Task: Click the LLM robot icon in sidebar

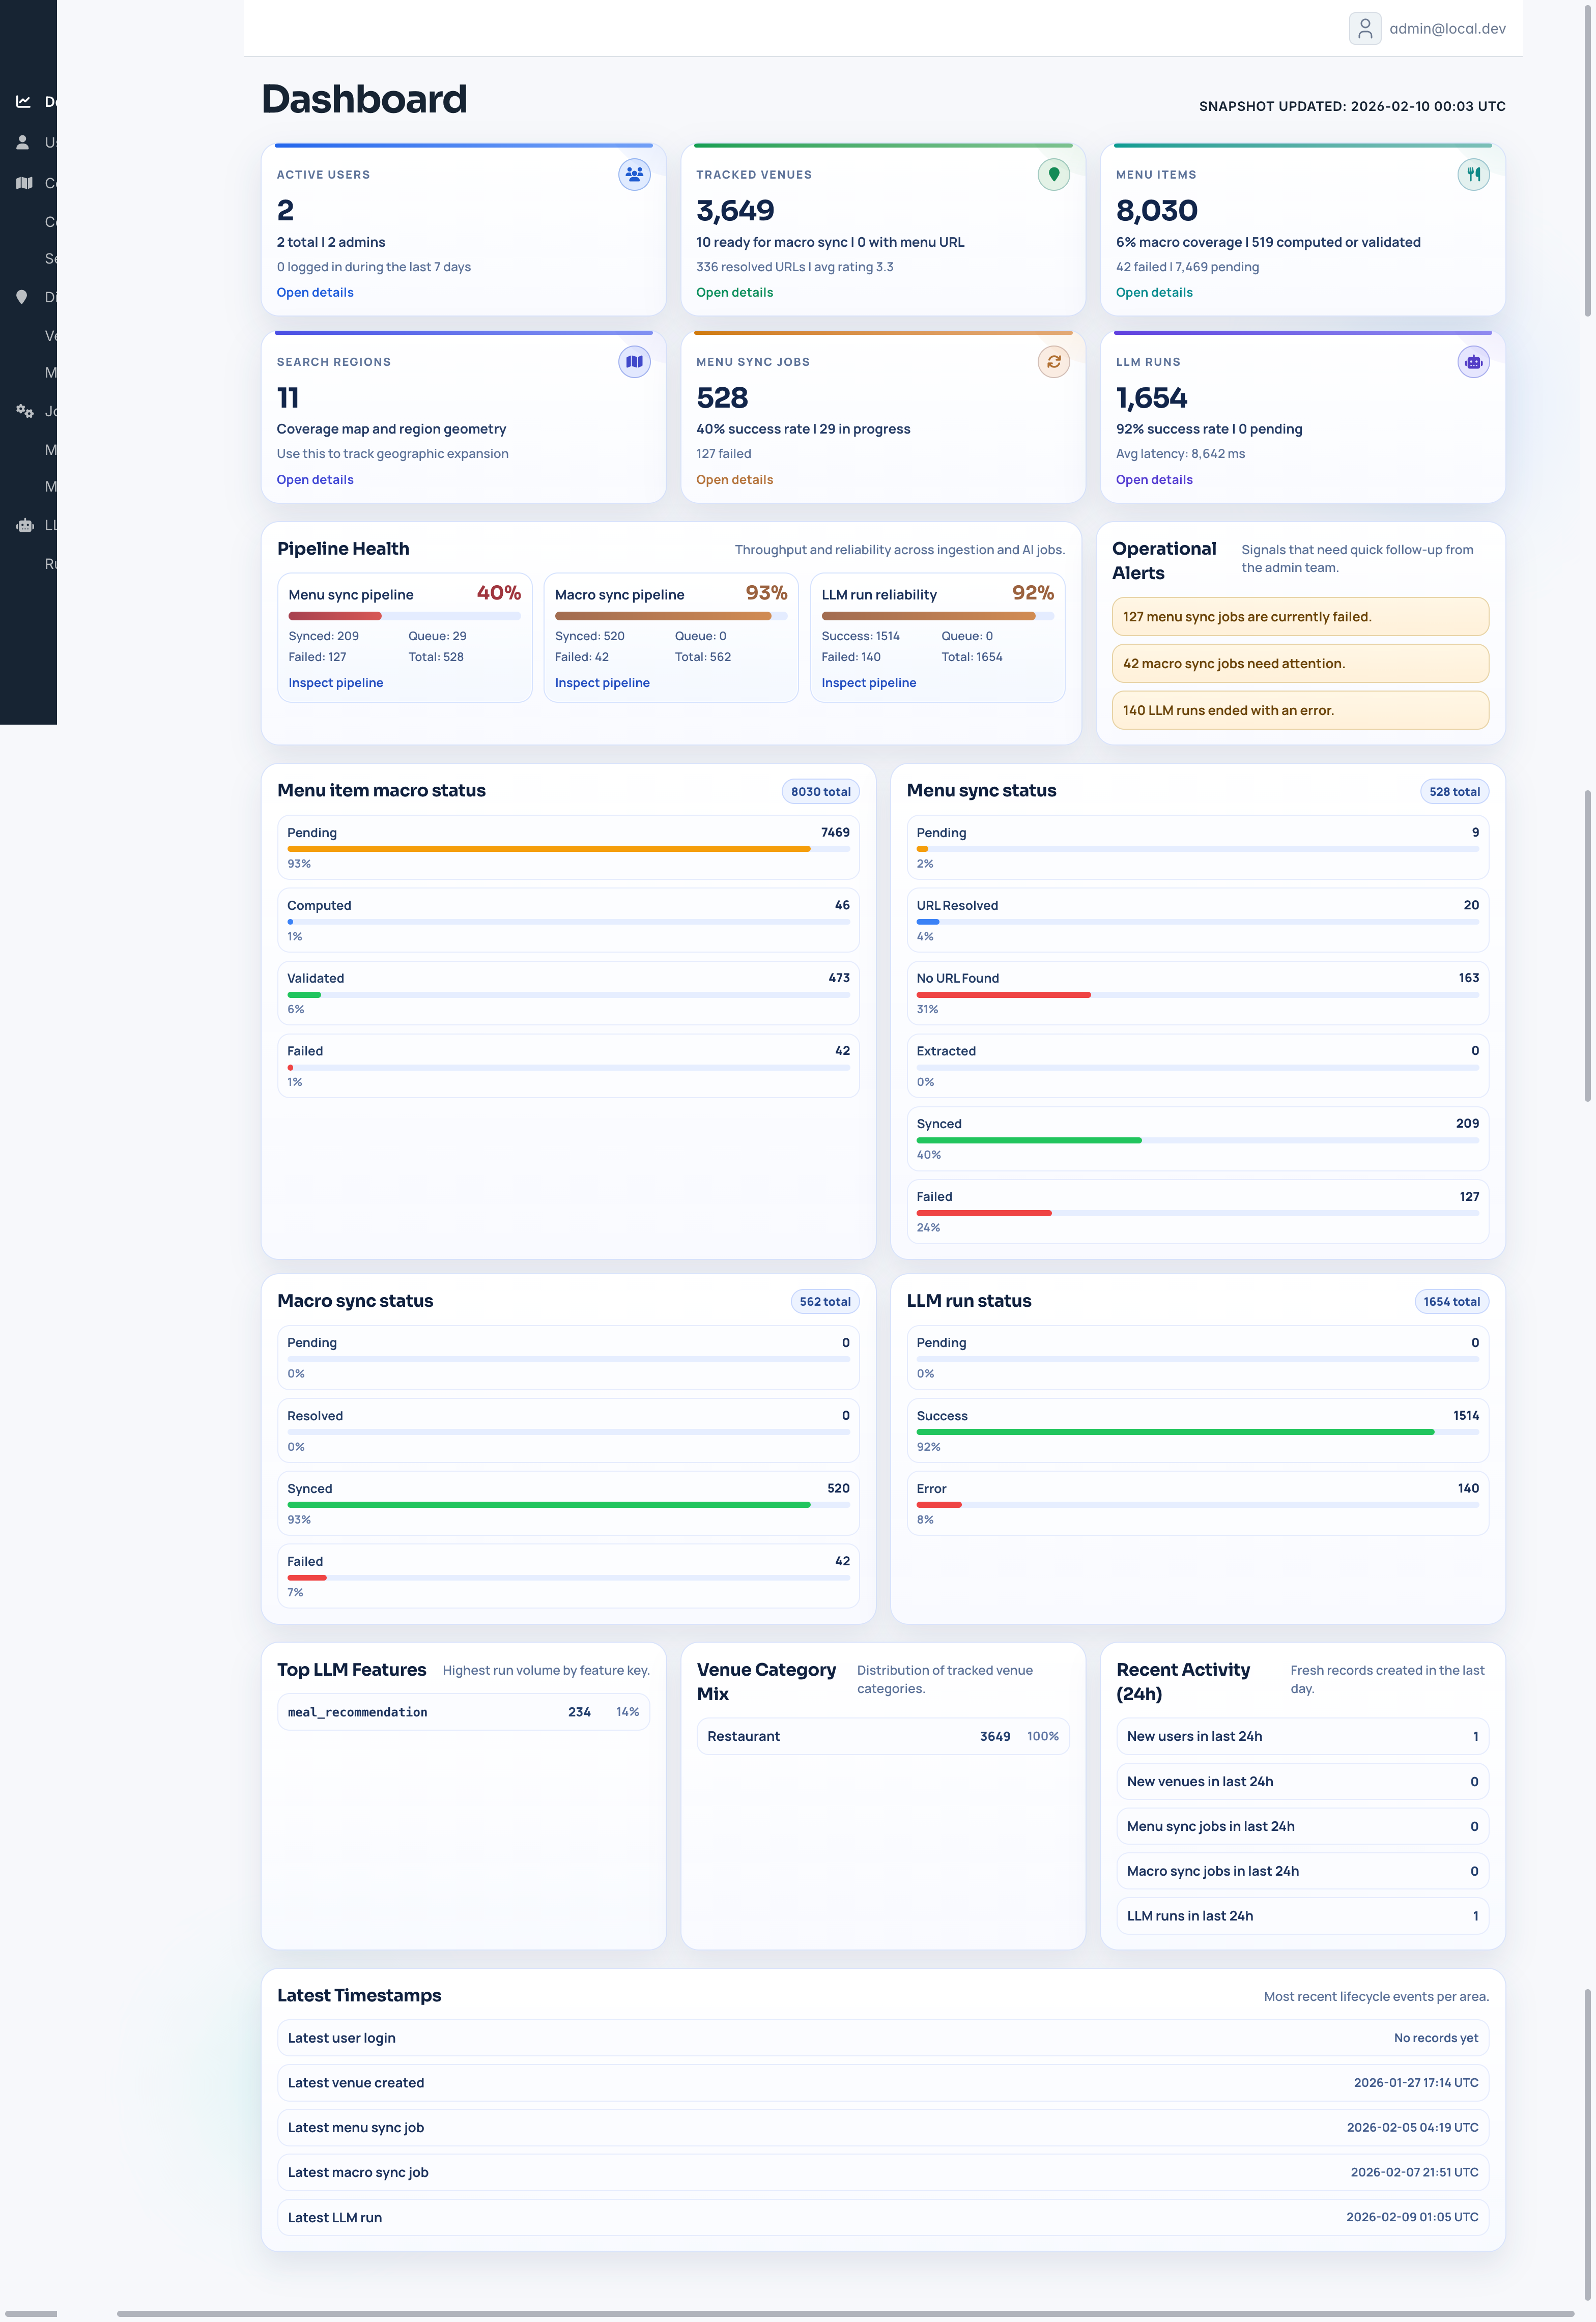Action: 24,525
